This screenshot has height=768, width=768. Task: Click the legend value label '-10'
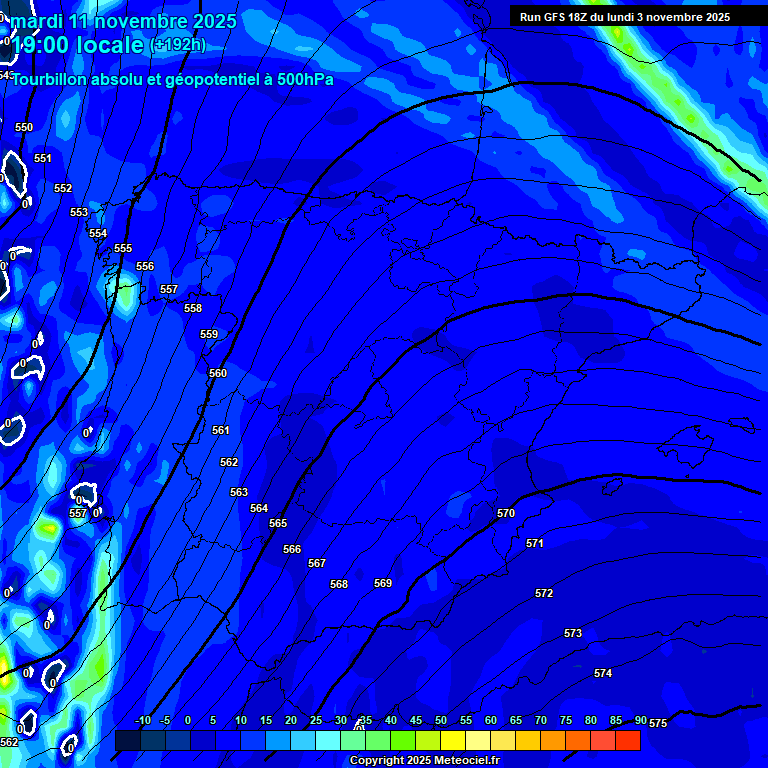click(142, 721)
